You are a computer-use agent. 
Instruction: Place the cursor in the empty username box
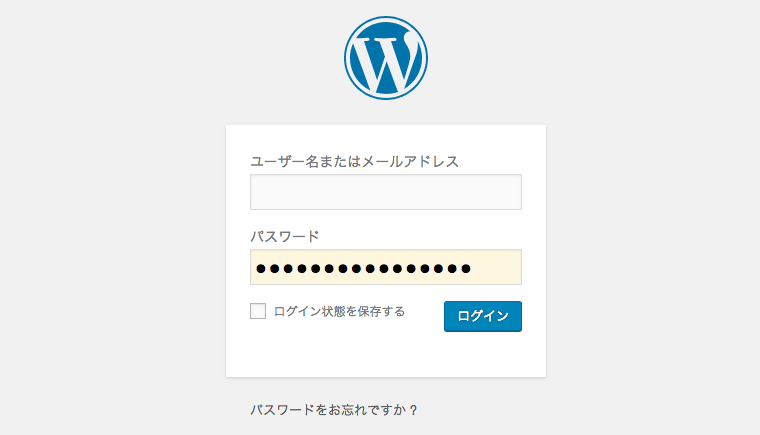click(x=386, y=192)
